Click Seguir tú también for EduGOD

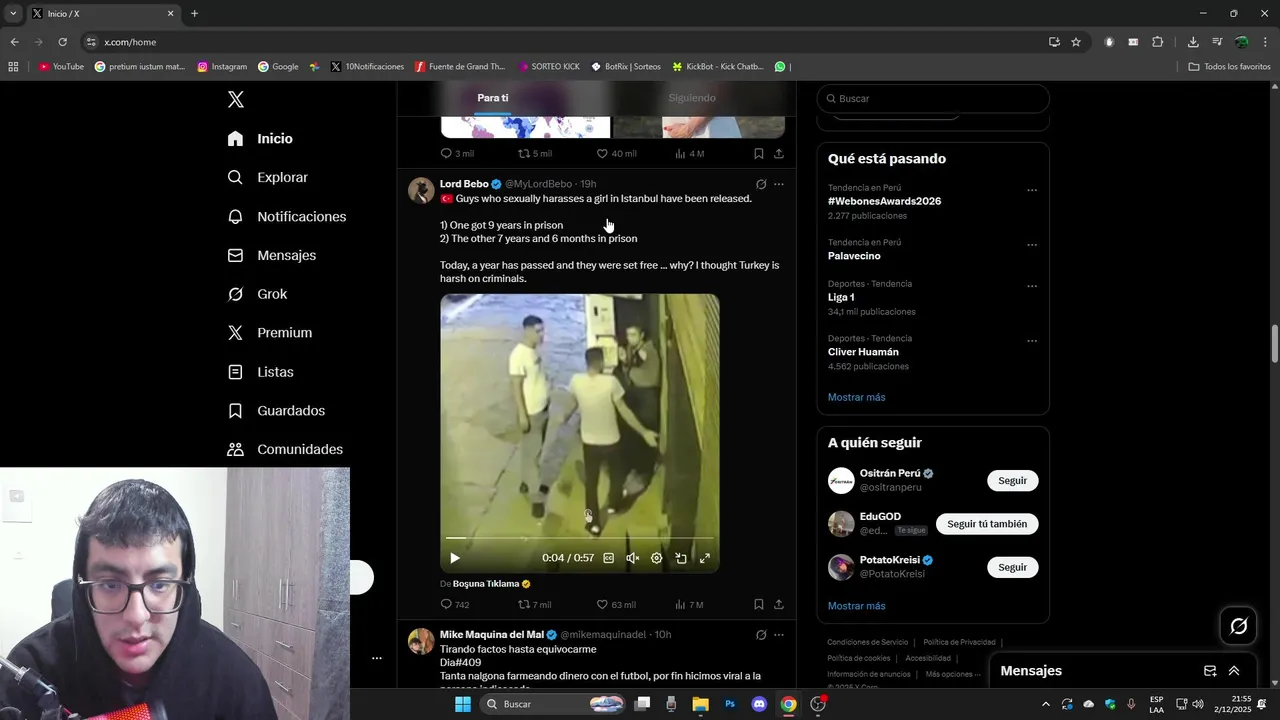point(987,524)
